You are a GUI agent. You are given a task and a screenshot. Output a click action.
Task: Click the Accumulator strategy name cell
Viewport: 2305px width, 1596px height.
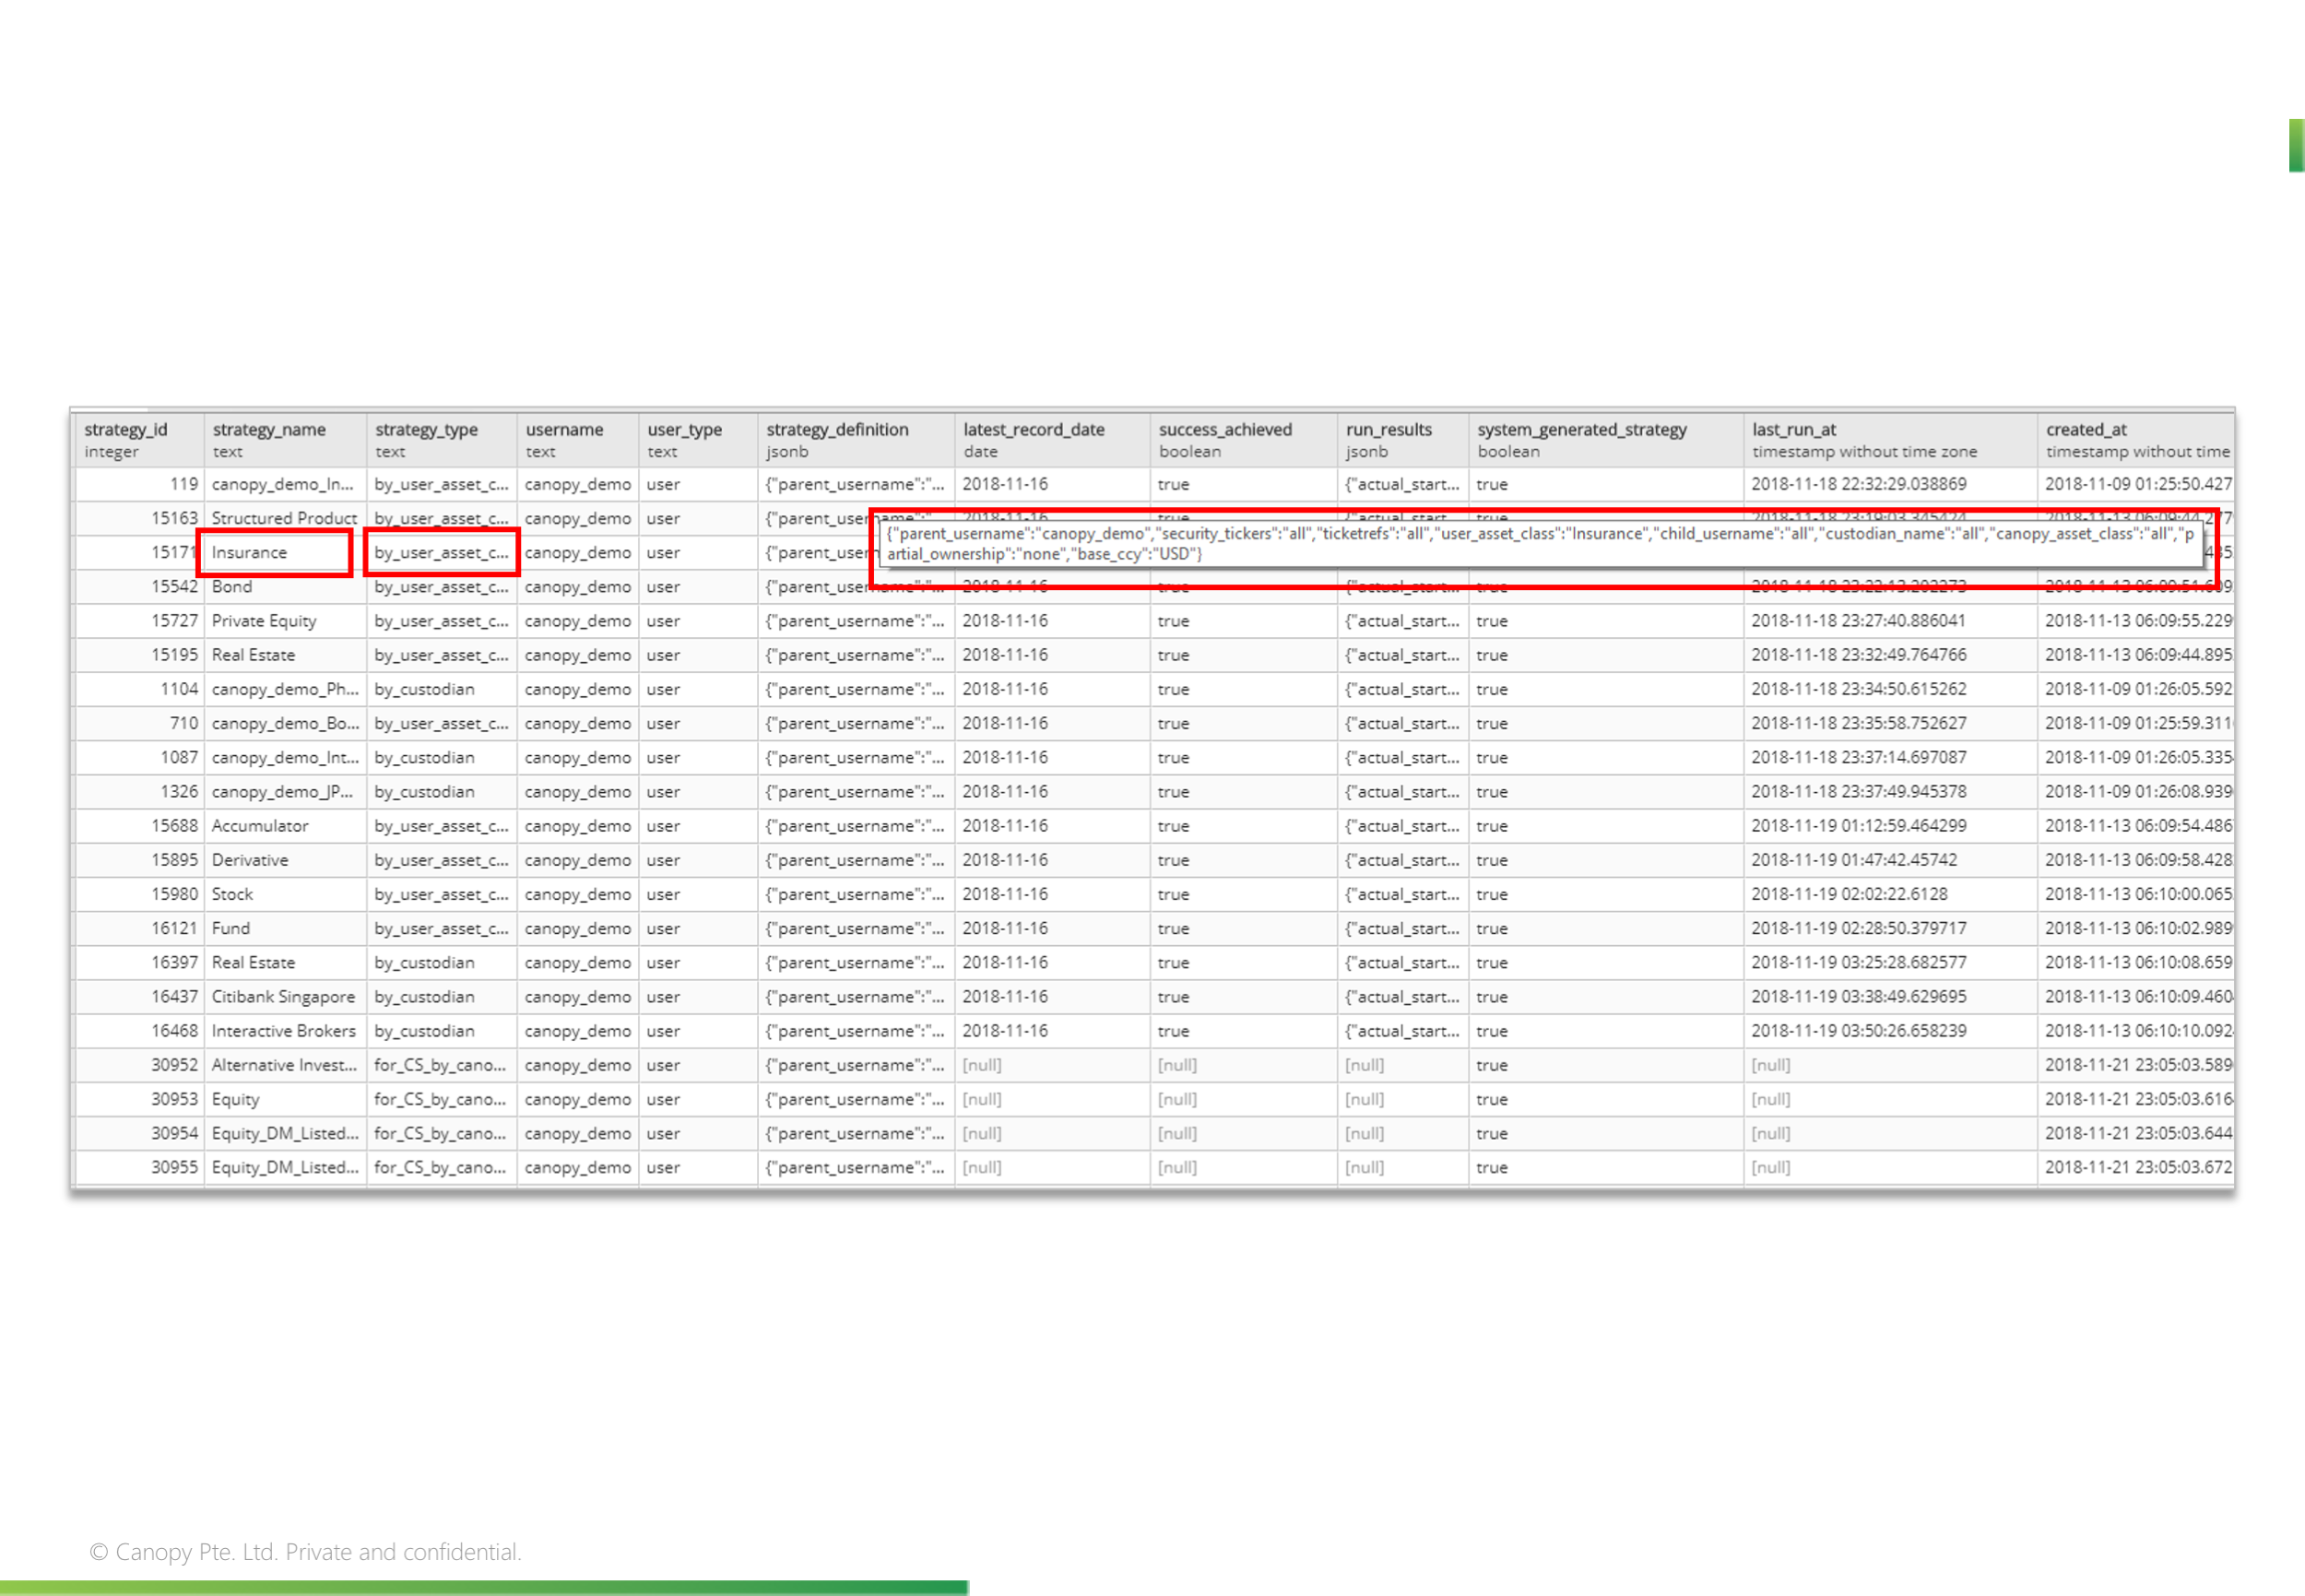click(x=260, y=826)
